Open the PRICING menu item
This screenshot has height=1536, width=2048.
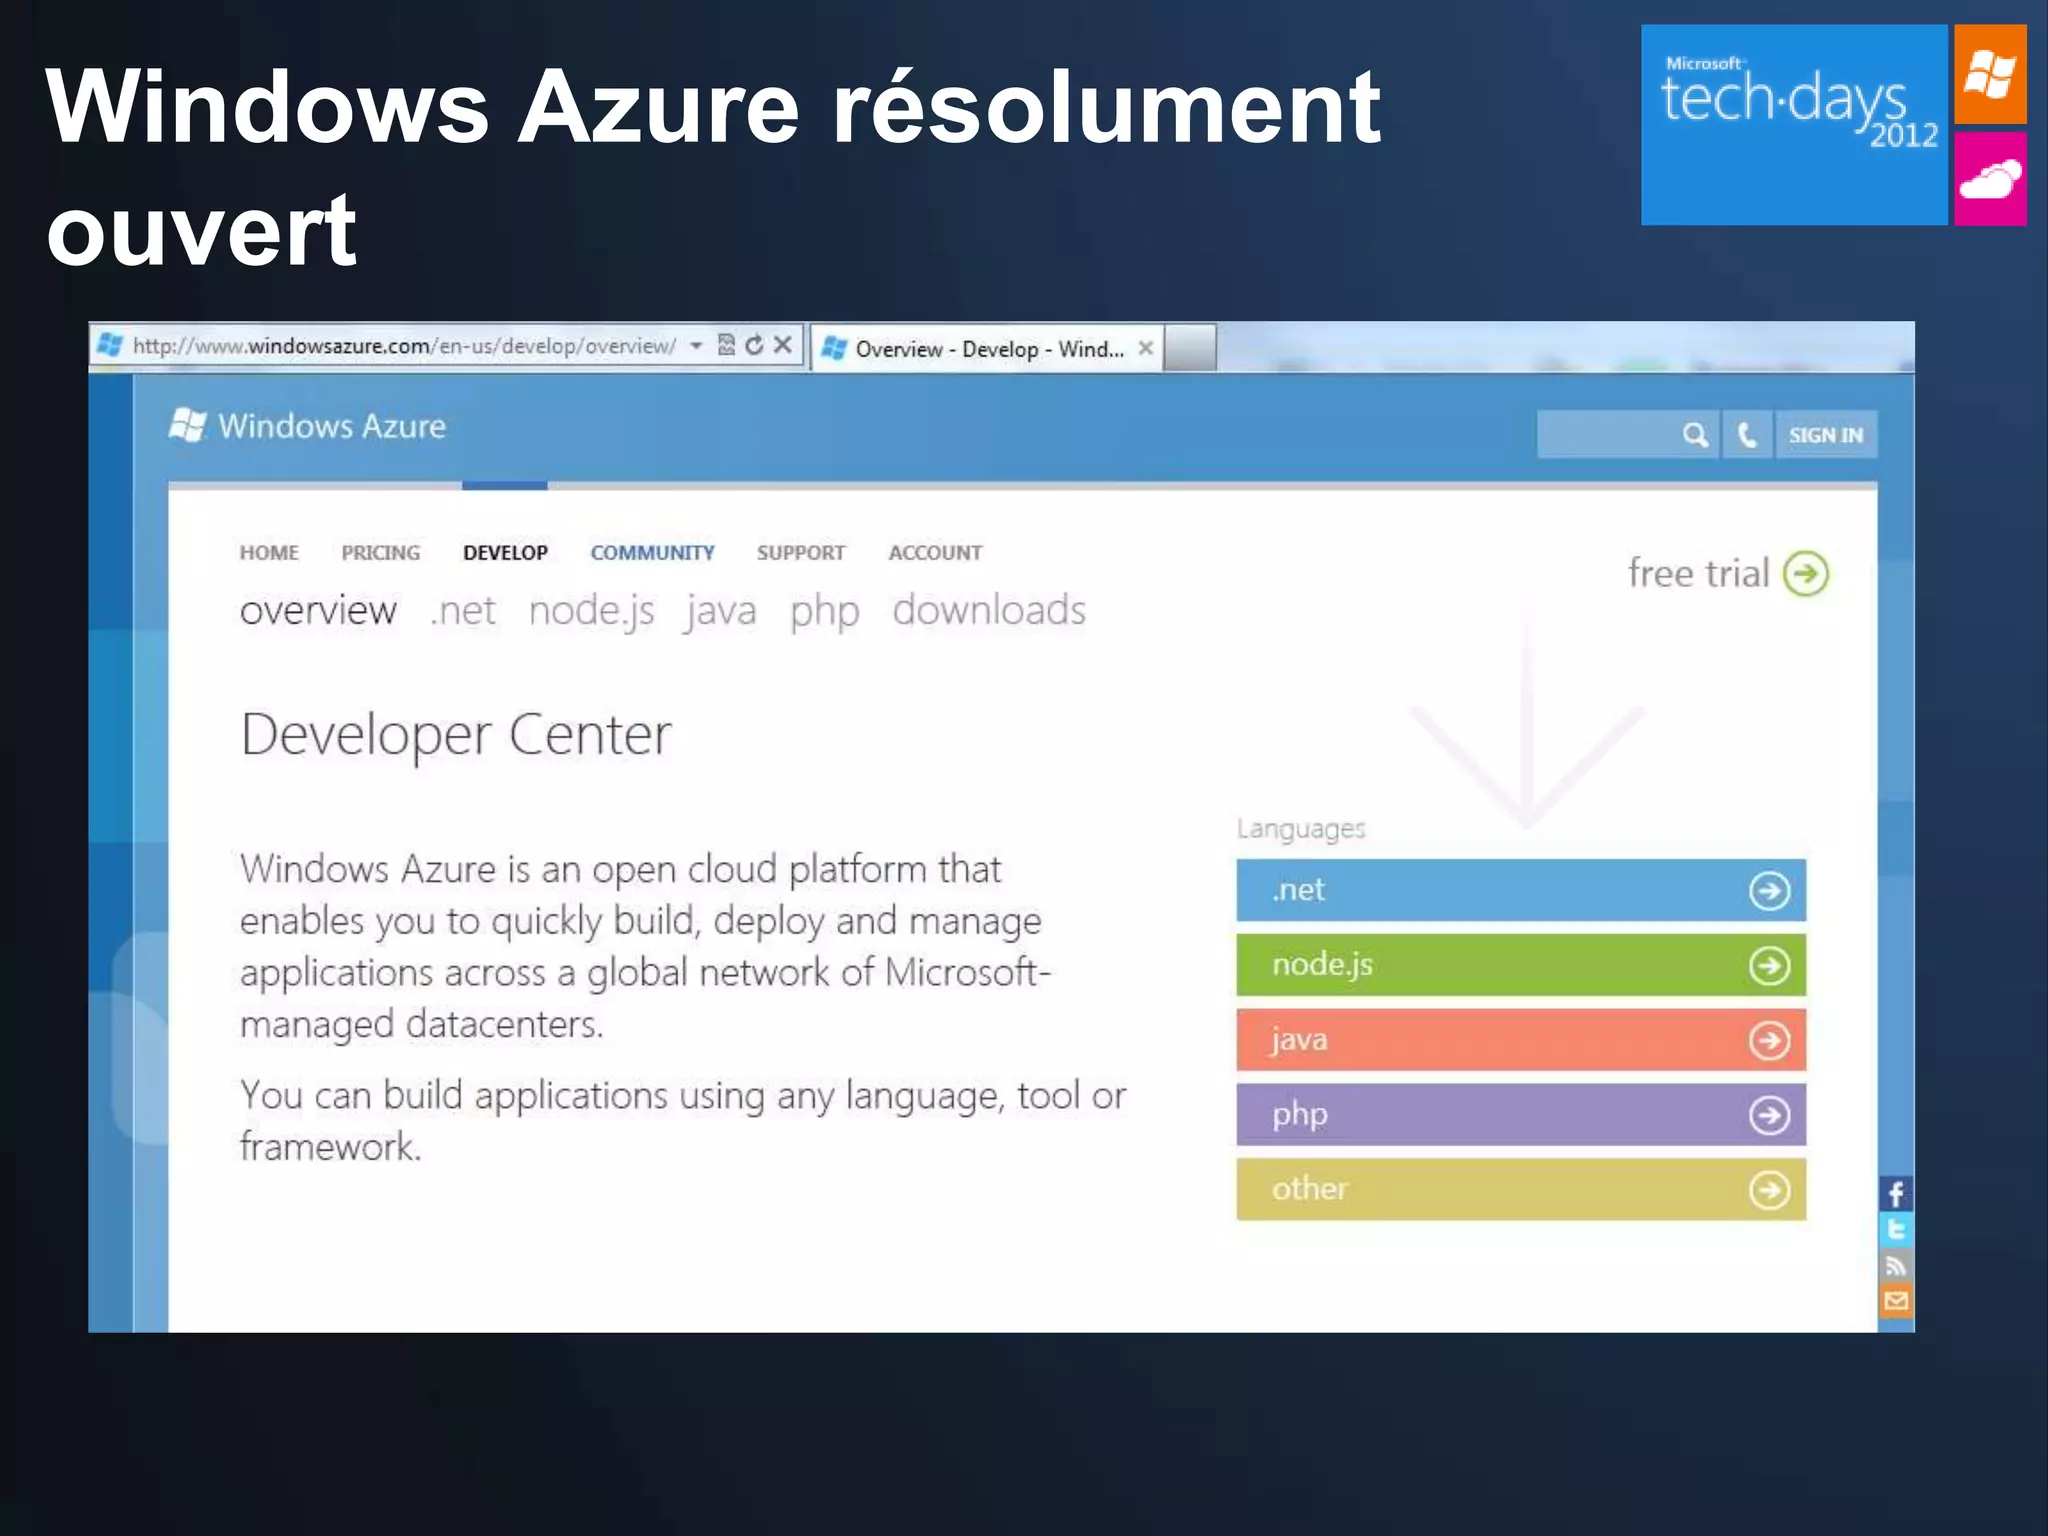click(x=381, y=553)
